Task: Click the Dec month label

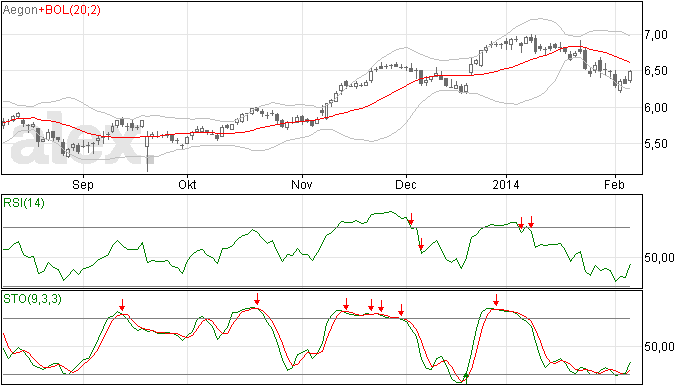Action: click(406, 184)
